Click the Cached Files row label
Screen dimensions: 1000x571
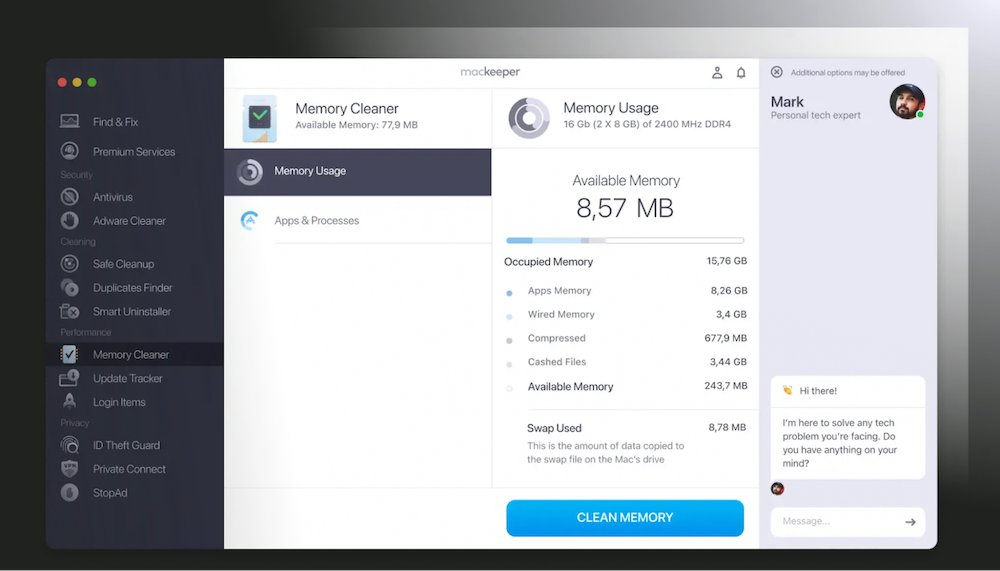pyautogui.click(x=557, y=362)
